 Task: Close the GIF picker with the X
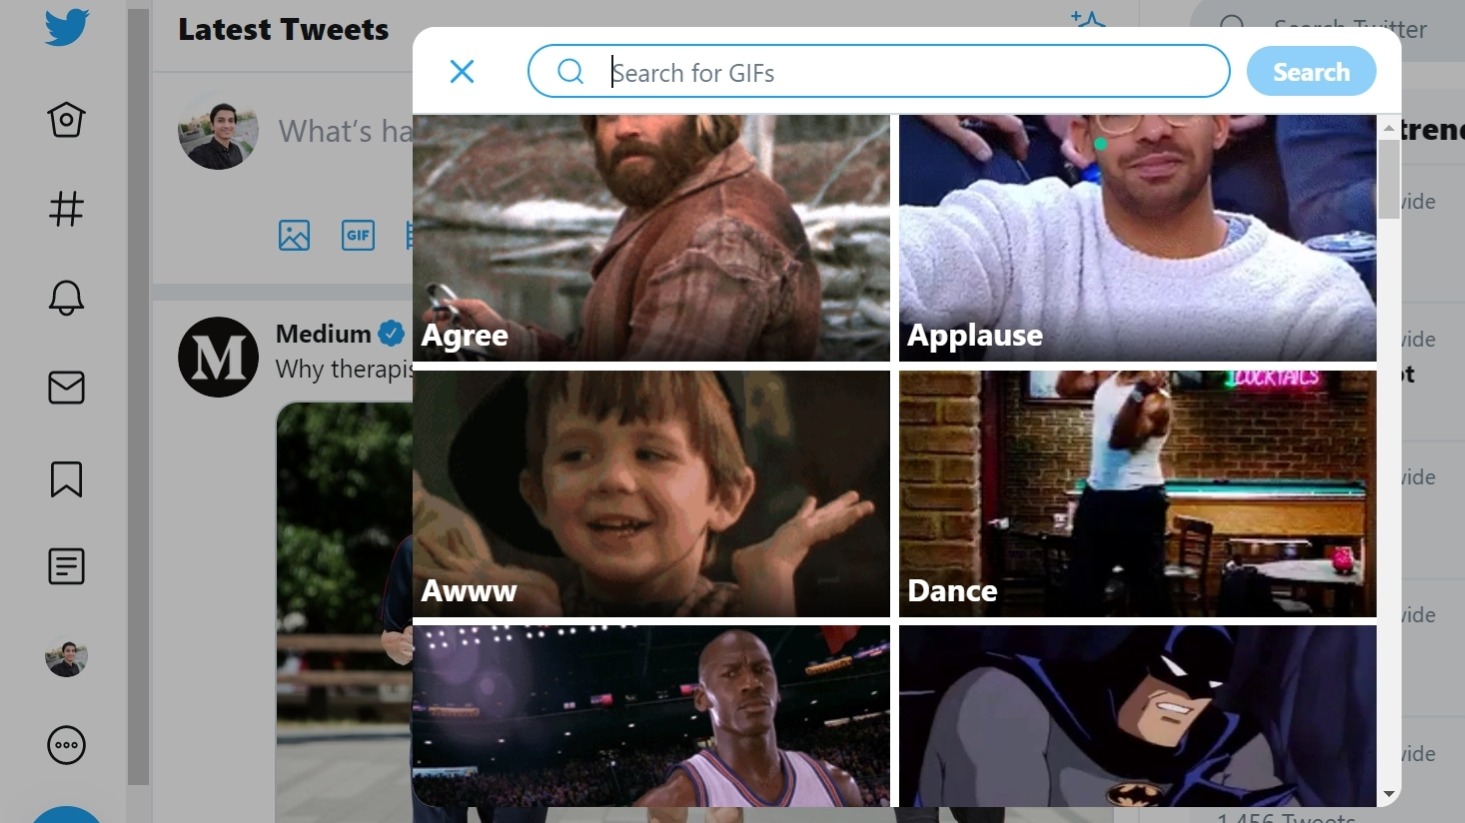(x=461, y=71)
